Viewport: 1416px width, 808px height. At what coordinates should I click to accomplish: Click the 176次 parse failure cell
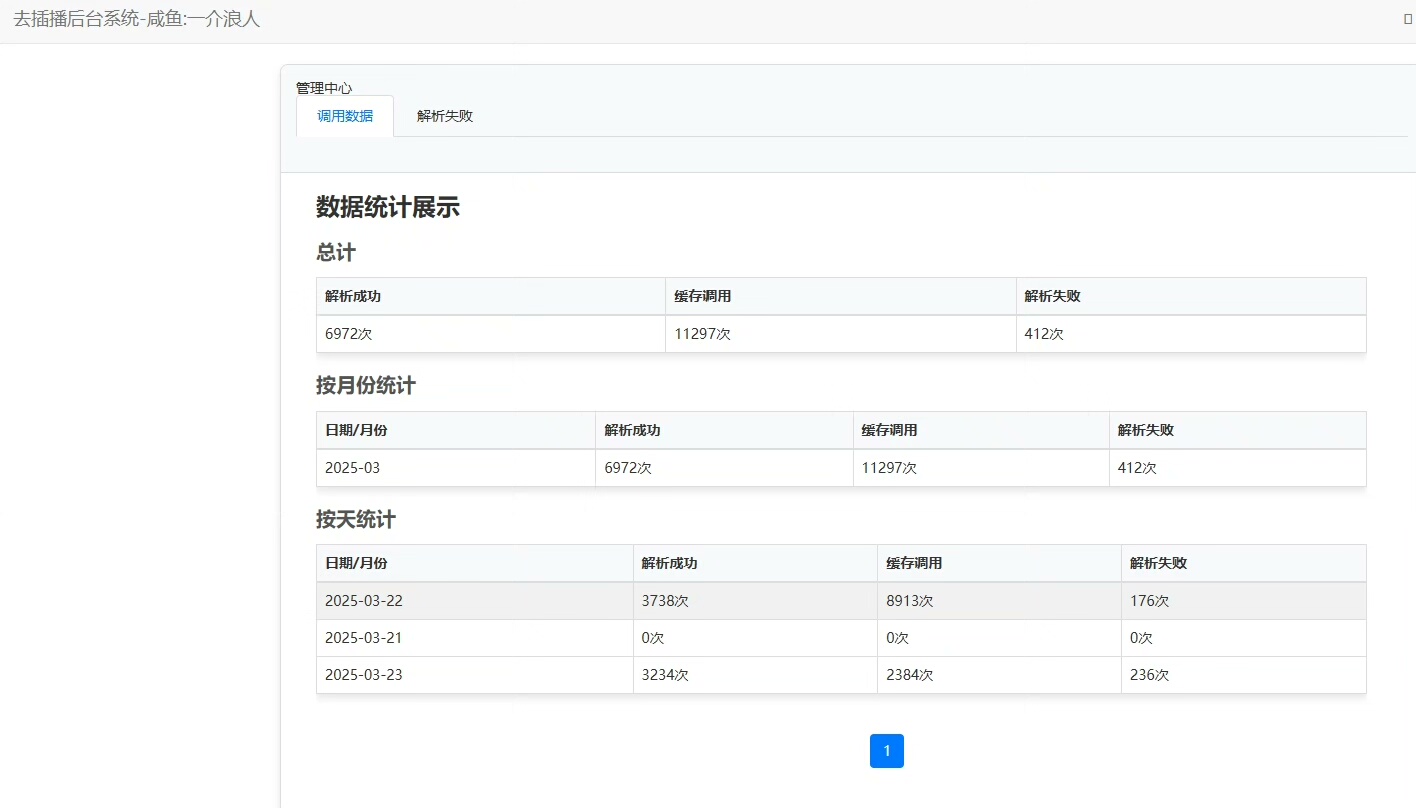[1149, 601]
